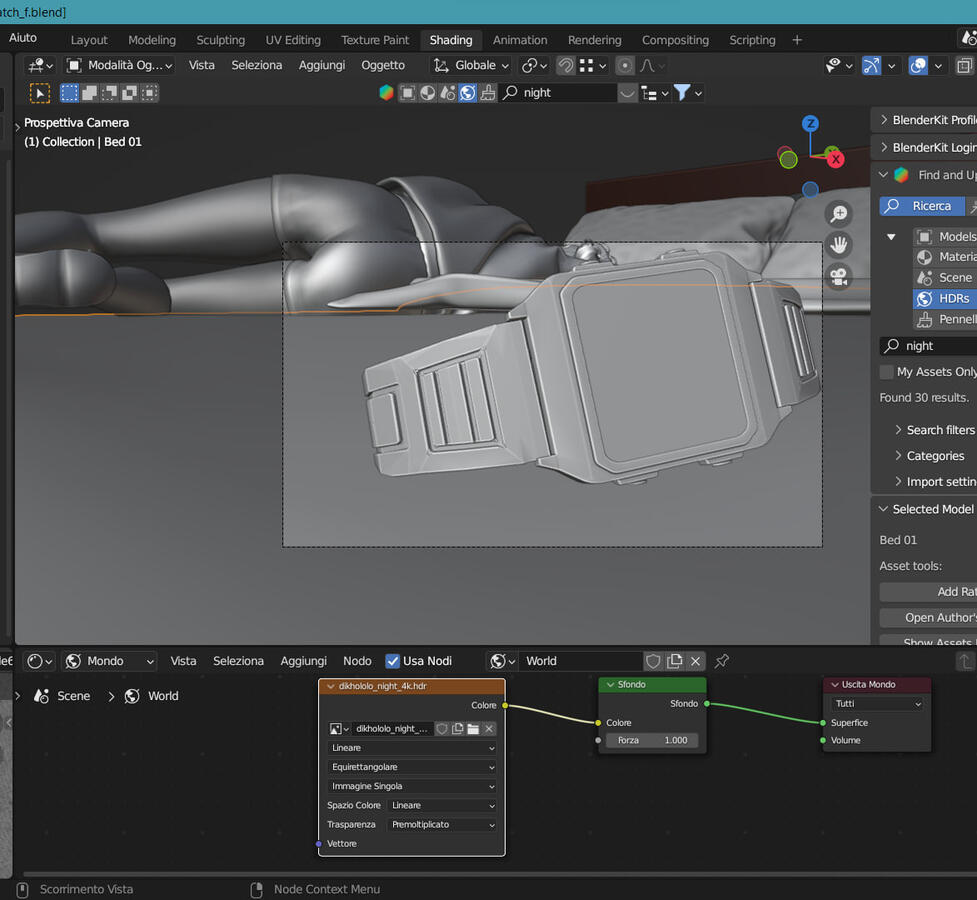Click the pan hand icon in viewport
977x900 pixels.
(x=839, y=245)
